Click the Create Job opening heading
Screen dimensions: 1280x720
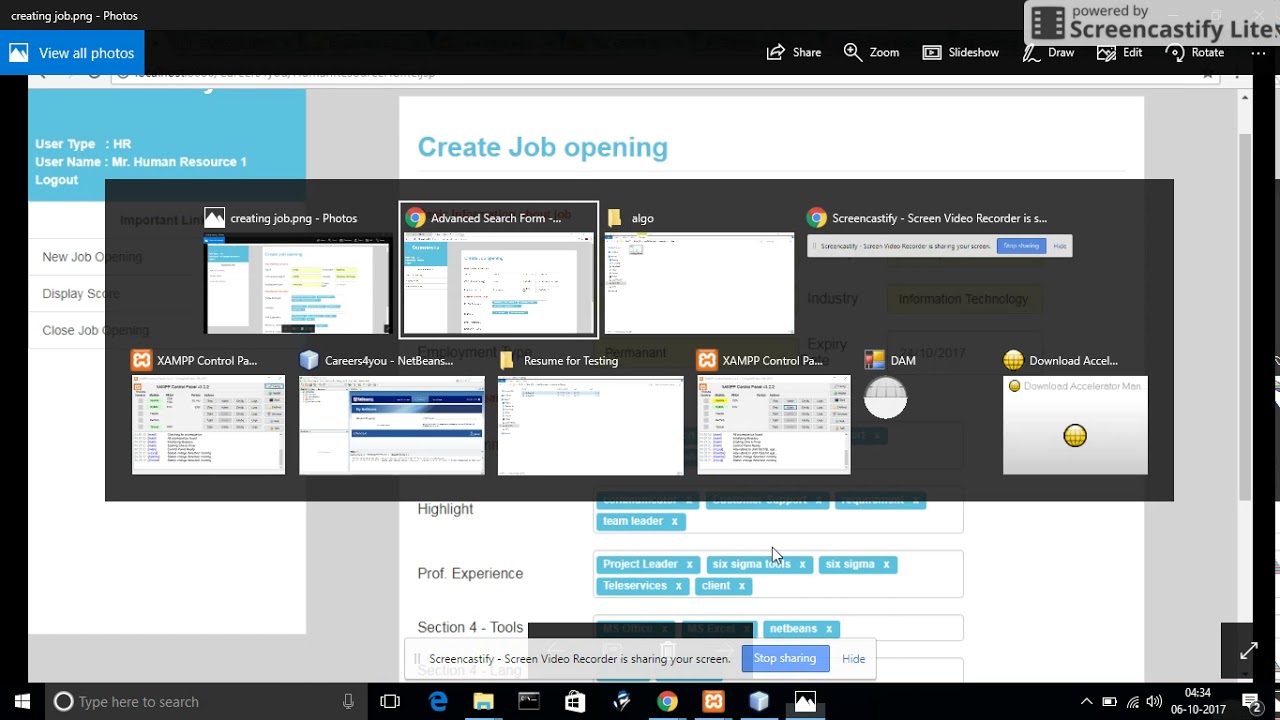click(x=543, y=147)
